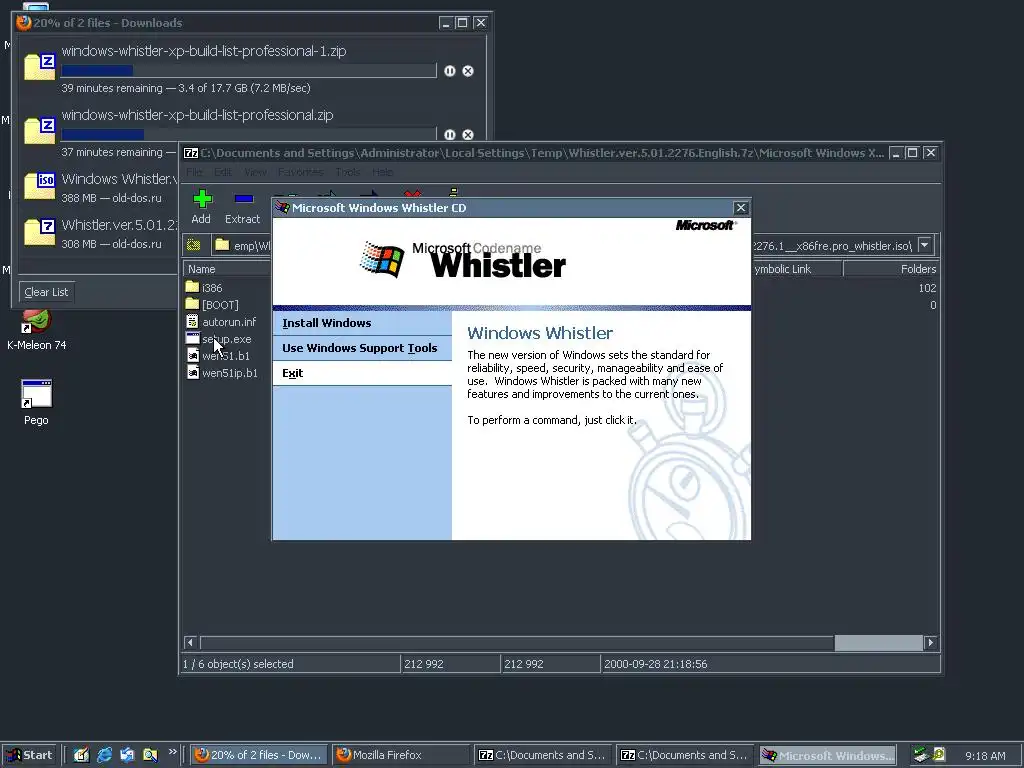Click 7-Zip horizontal scrollbar right arrow
Viewport: 1024px width, 768px height.
(x=931, y=643)
